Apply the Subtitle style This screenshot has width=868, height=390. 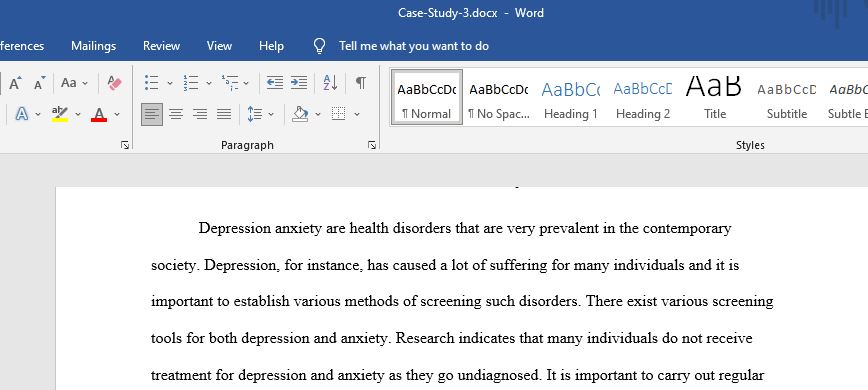point(787,98)
